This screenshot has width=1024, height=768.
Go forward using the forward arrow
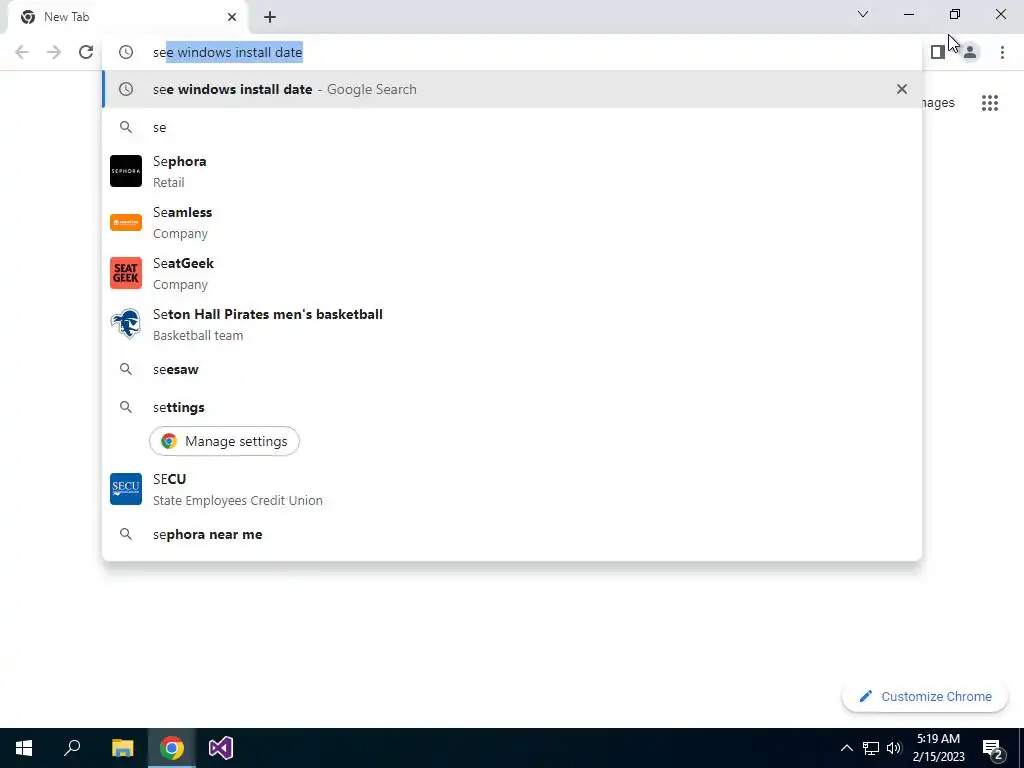tap(54, 52)
